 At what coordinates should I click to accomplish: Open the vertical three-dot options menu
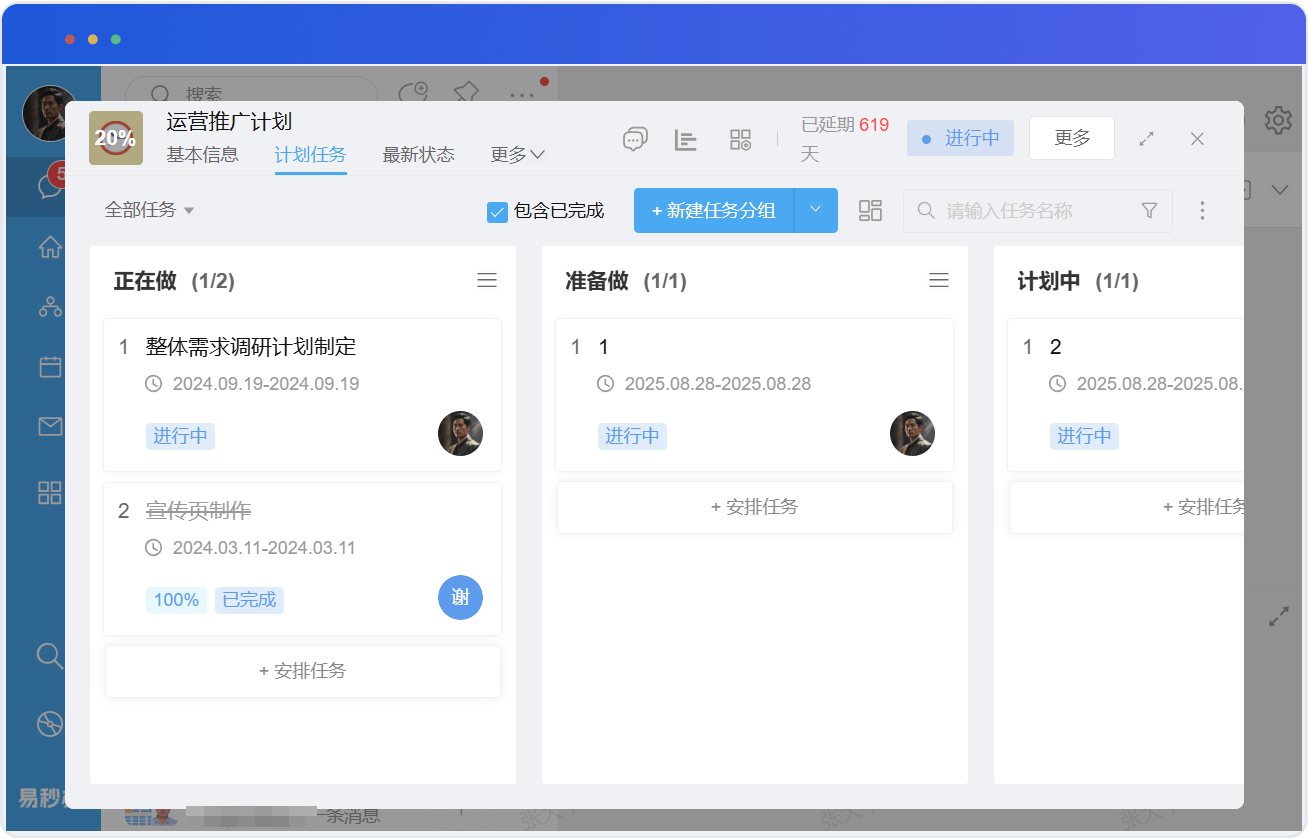1202,210
